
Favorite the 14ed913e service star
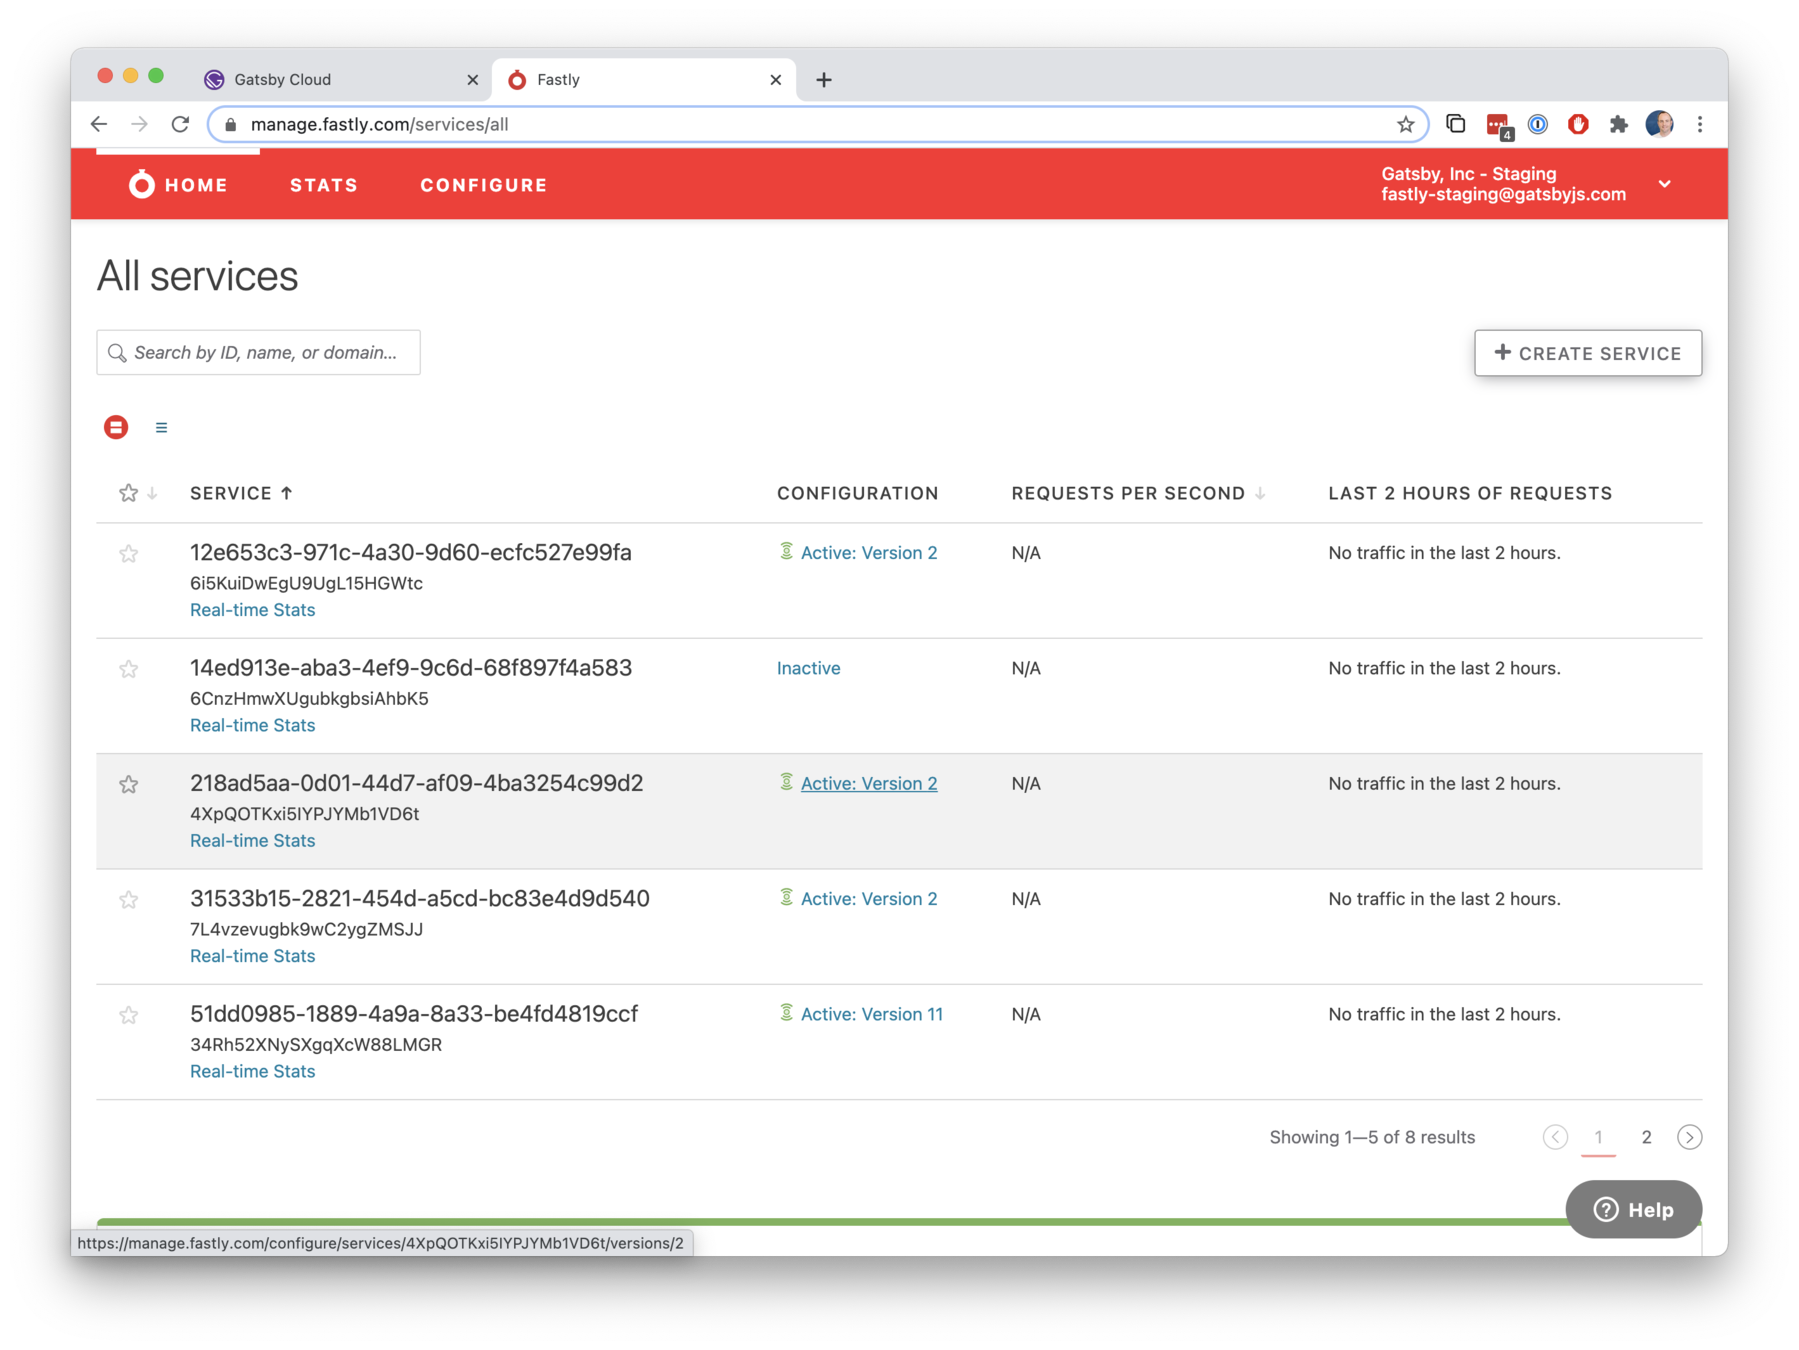[x=128, y=669]
